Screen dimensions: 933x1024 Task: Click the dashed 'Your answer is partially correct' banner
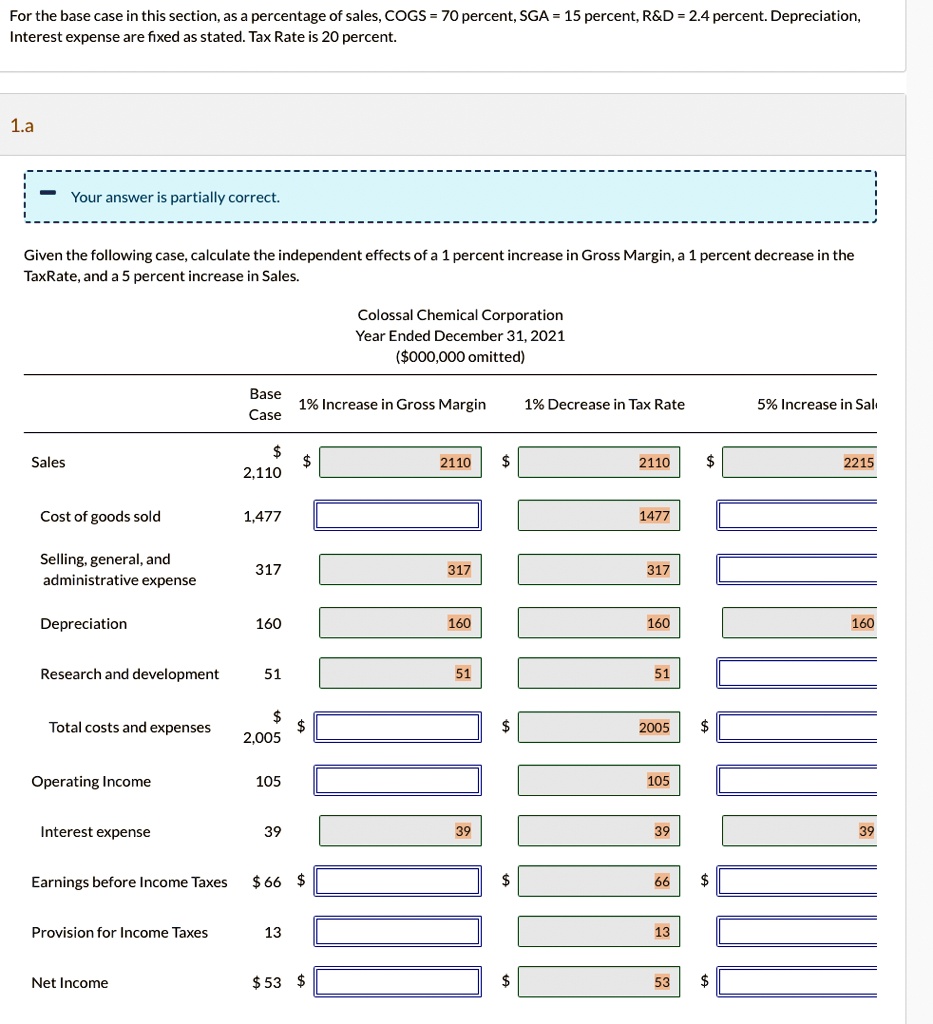pyautogui.click(x=450, y=196)
